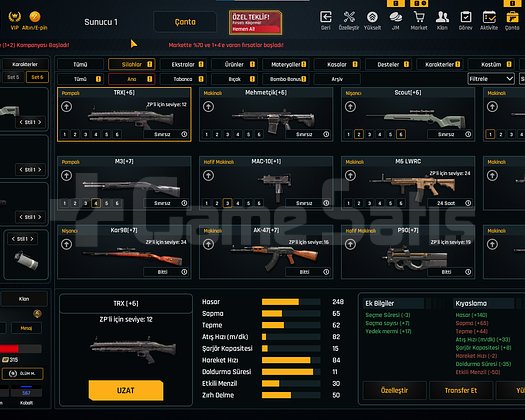Screen dimensions: 525x420
Task: Select set slot 6 on TRX[+6]
Action: coord(117,135)
